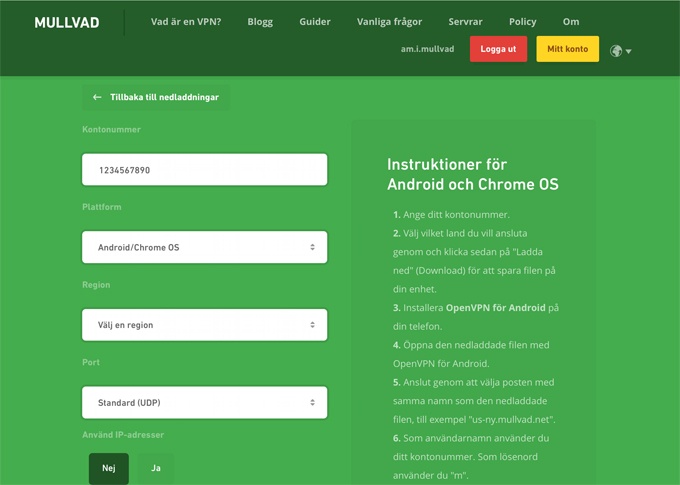Open the Port Standard (UDP) dropdown
The height and width of the screenshot is (485, 680).
click(204, 403)
